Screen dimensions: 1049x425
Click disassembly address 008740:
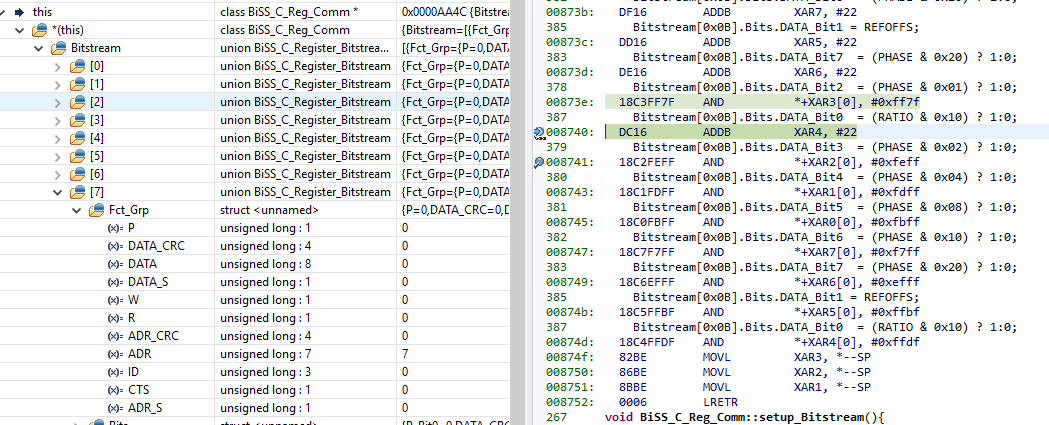(x=569, y=133)
